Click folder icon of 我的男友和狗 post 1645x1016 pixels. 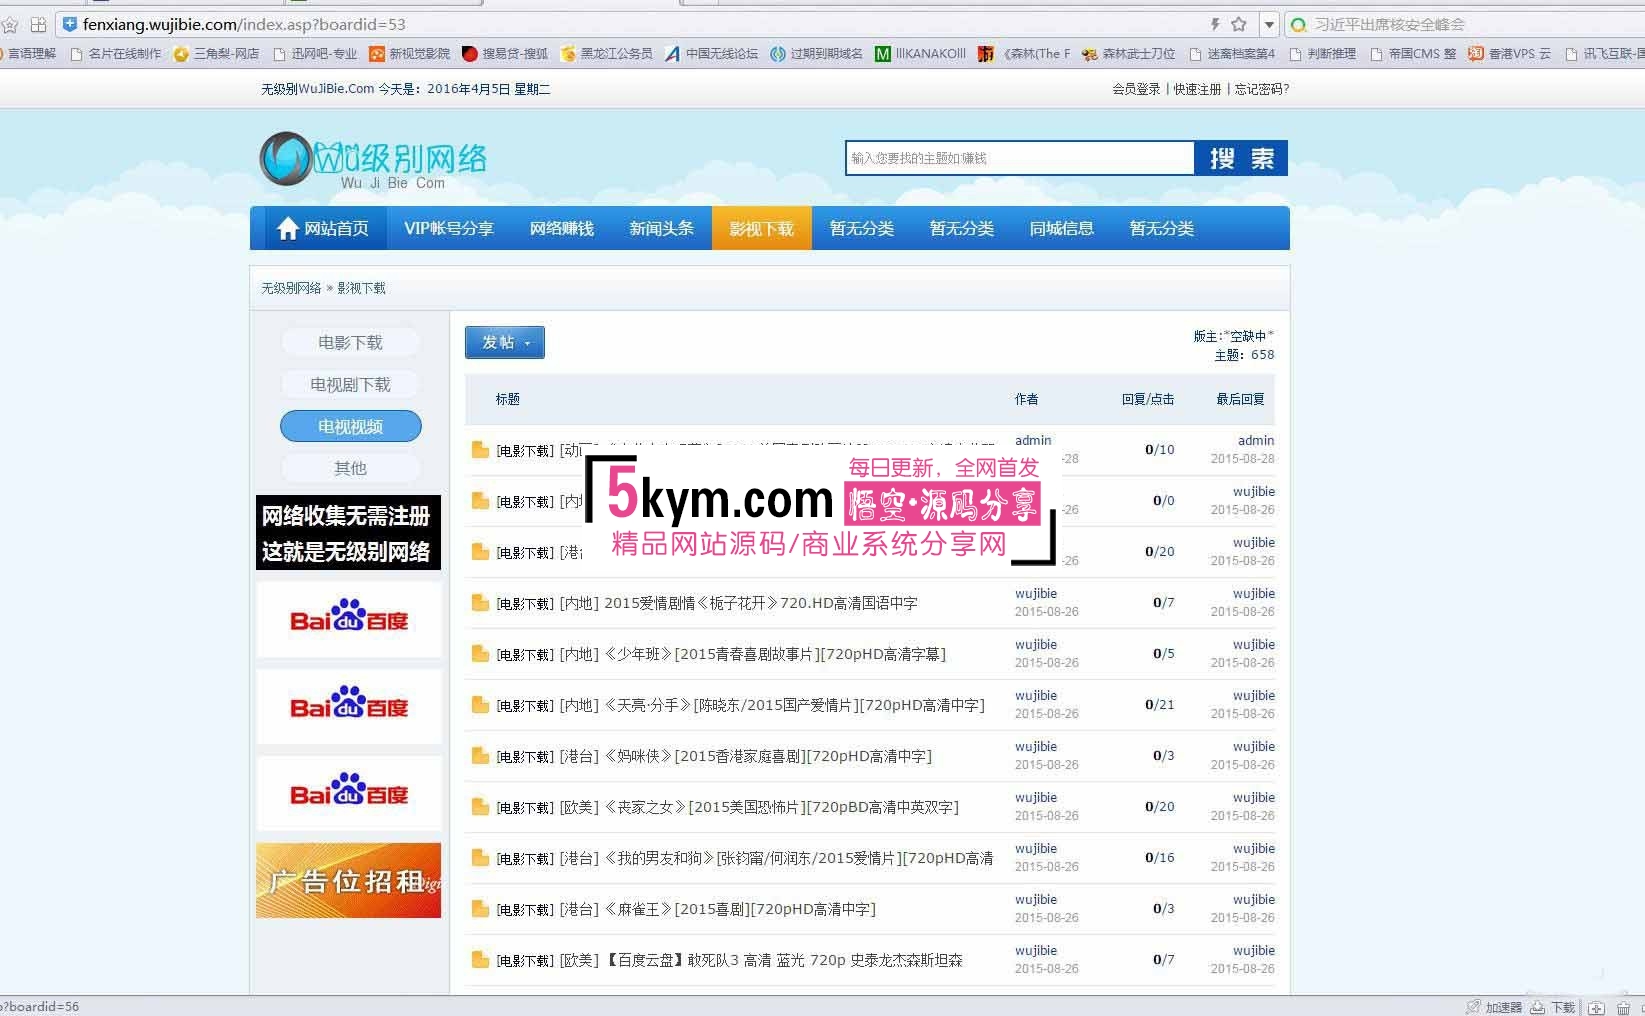click(x=480, y=858)
